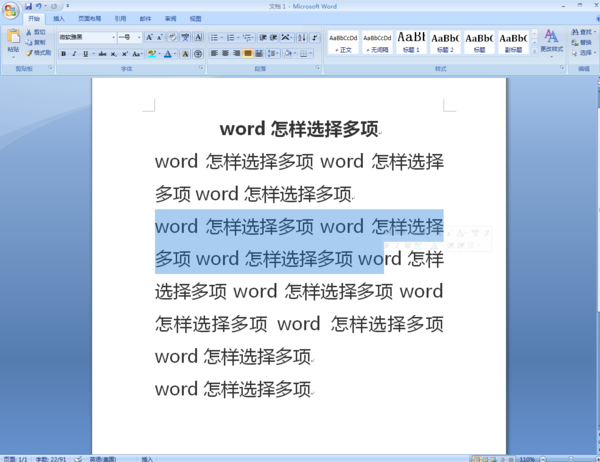Open the 审阅 (Review) tab
This screenshot has width=600, height=462.
pyautogui.click(x=170, y=18)
